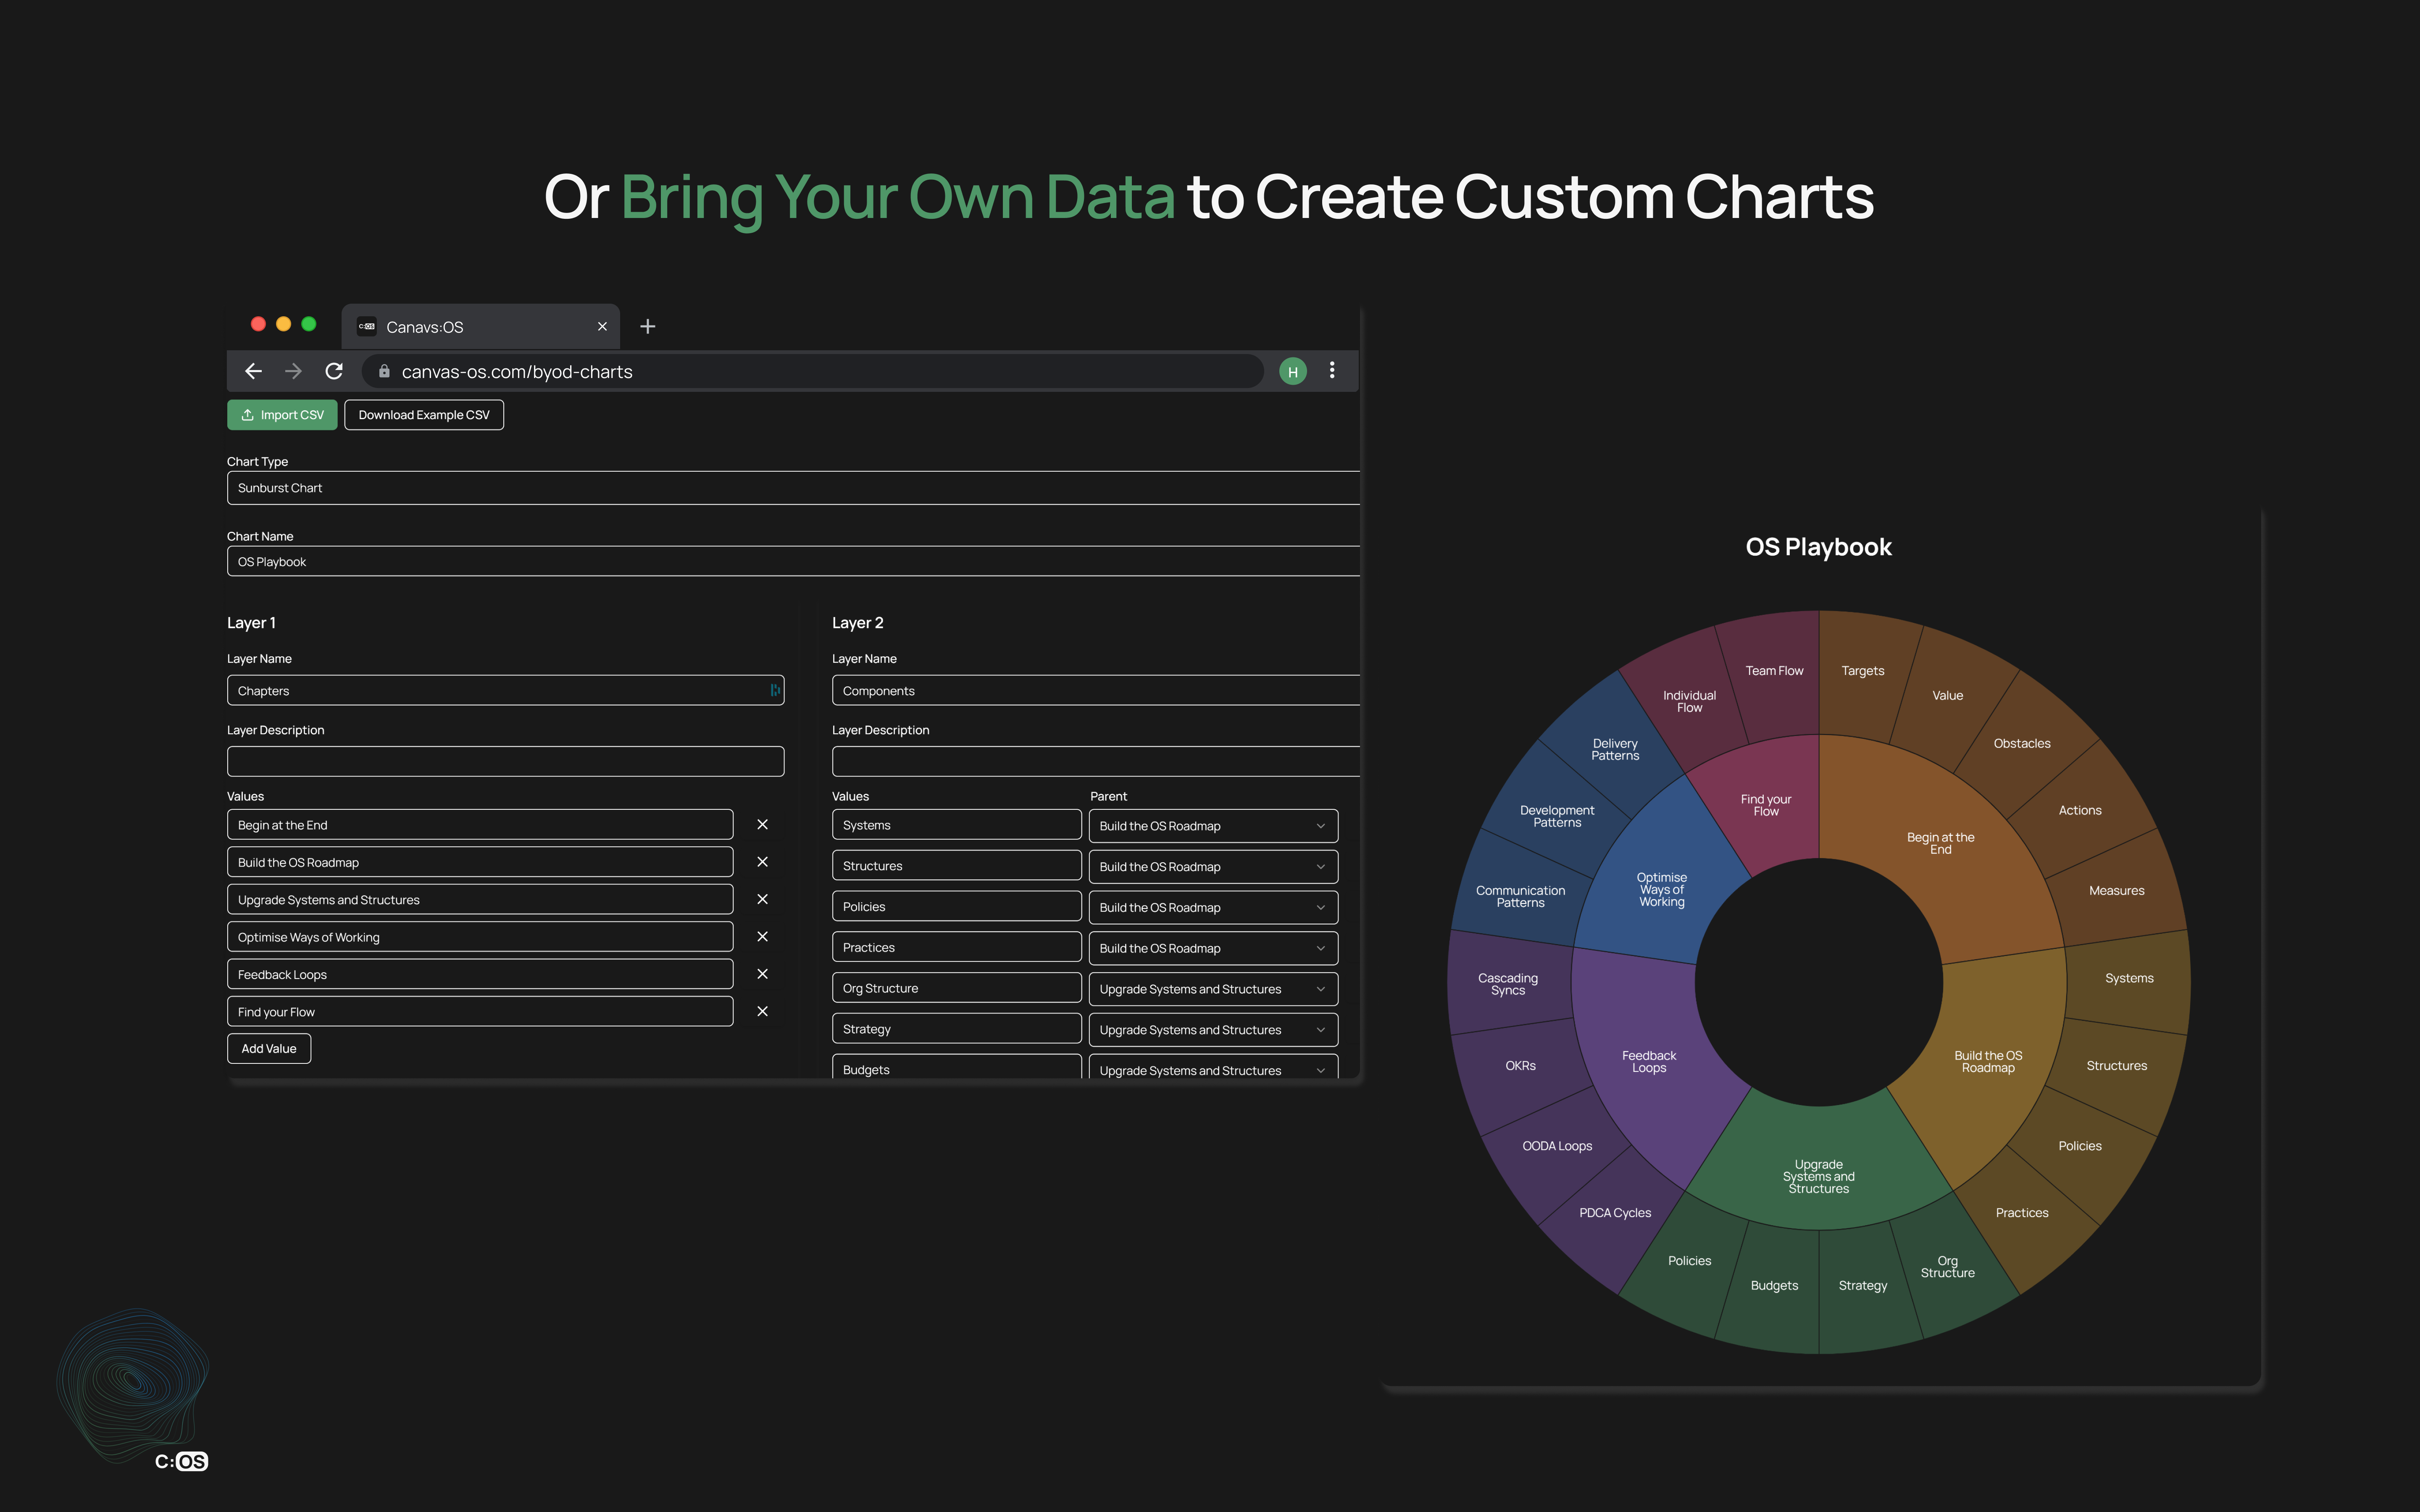Click the Layer 2 Layer Description field

1096,761
